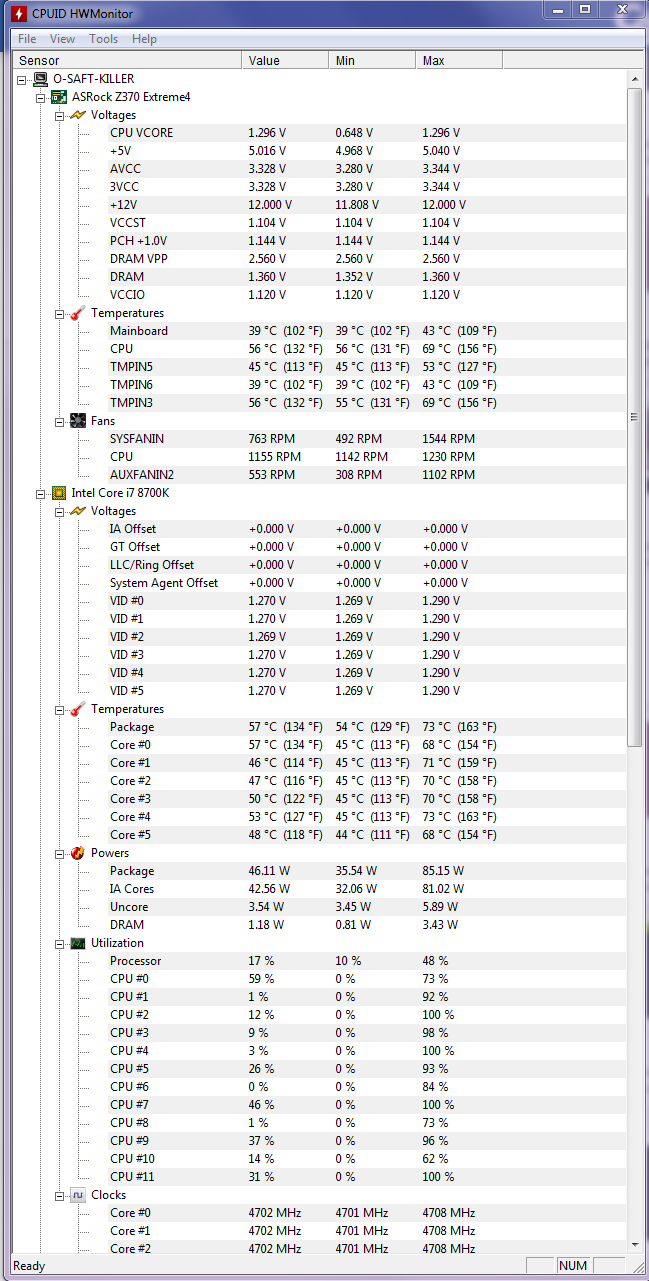The width and height of the screenshot is (649, 1281).
Task: Minimize the HWMonitor window
Action: click(x=558, y=10)
